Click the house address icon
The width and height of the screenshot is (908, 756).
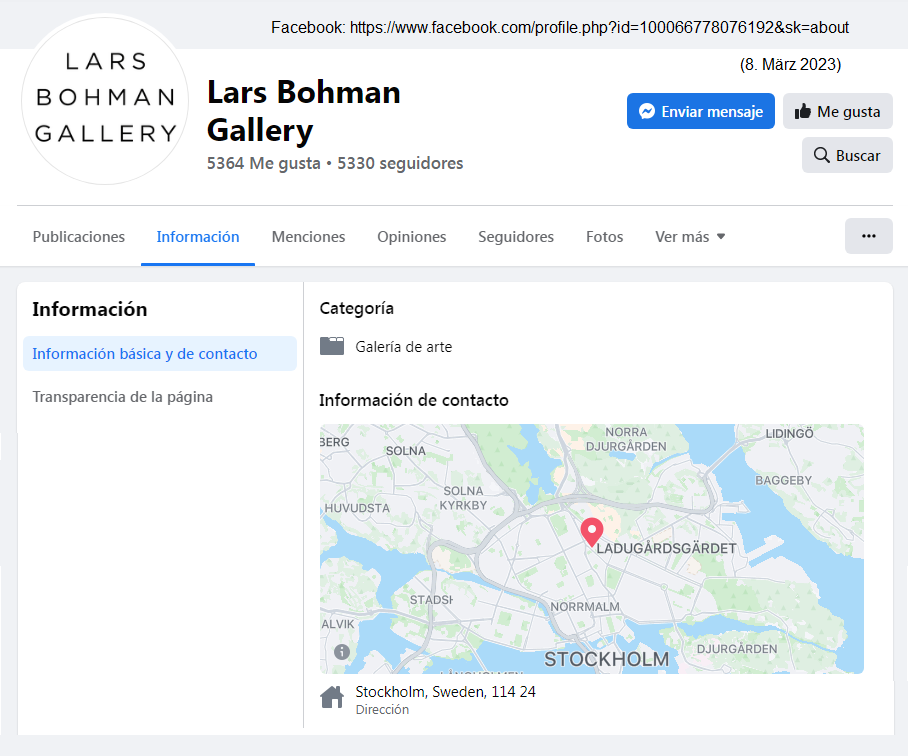pyautogui.click(x=332, y=697)
